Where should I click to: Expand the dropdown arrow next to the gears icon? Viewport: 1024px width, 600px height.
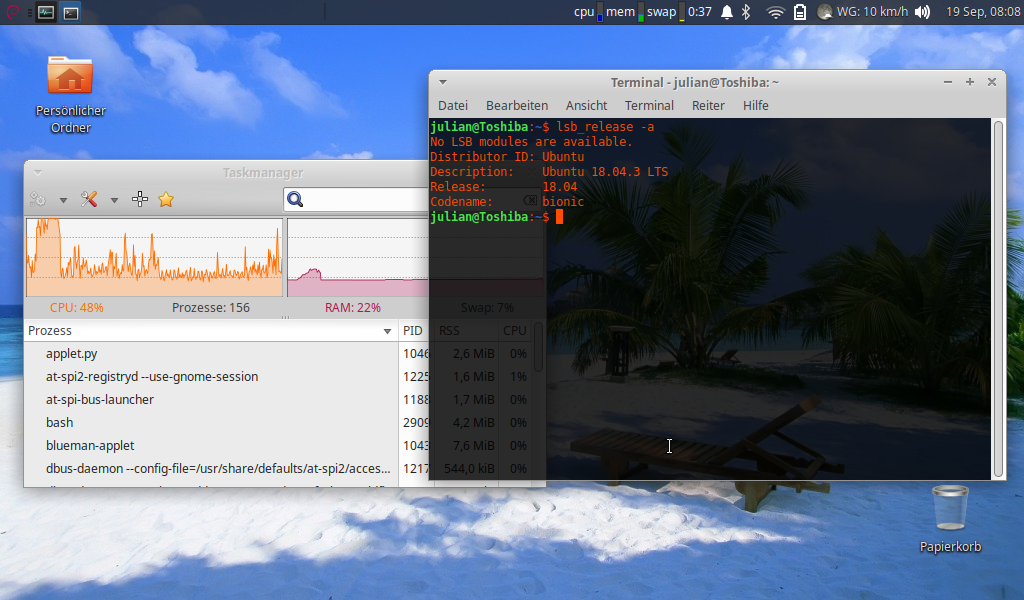point(63,200)
